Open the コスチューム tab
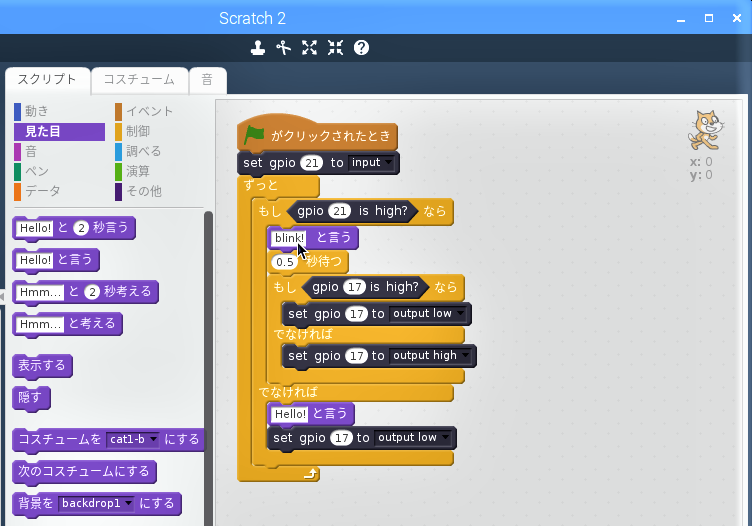Viewport: 752px width, 526px height. pos(139,80)
